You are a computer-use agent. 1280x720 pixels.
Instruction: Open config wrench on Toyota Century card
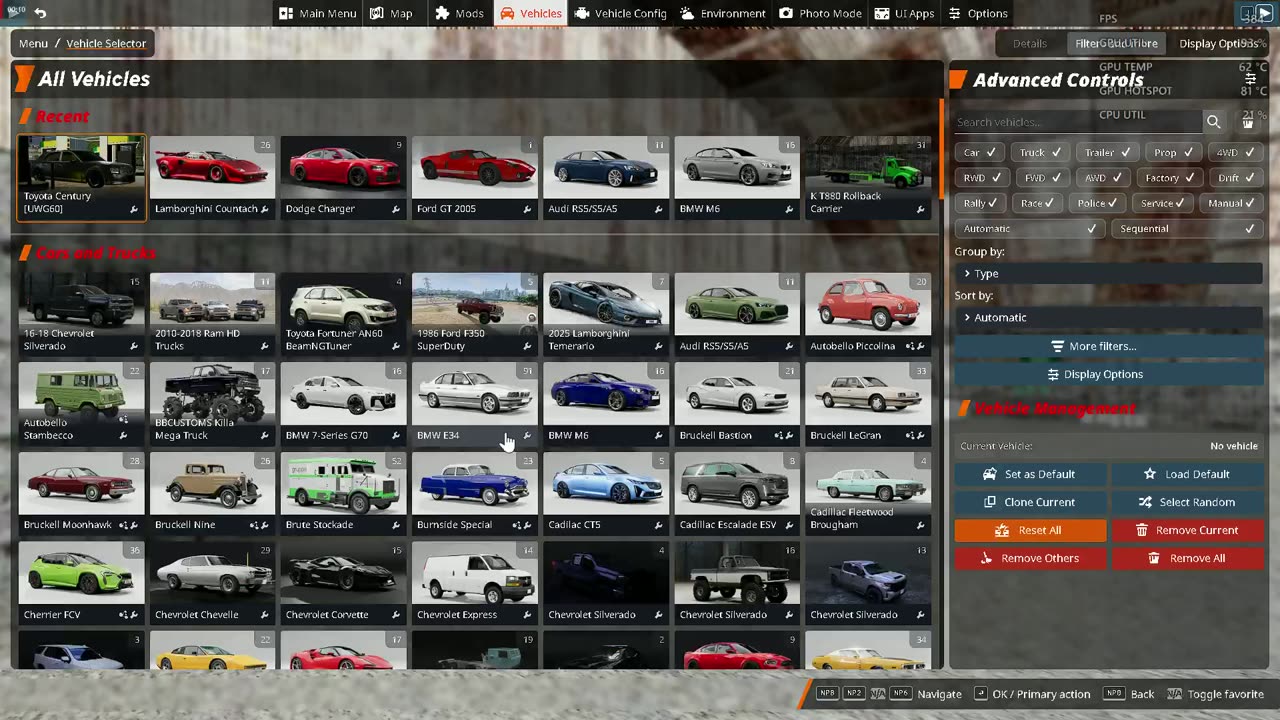click(133, 209)
